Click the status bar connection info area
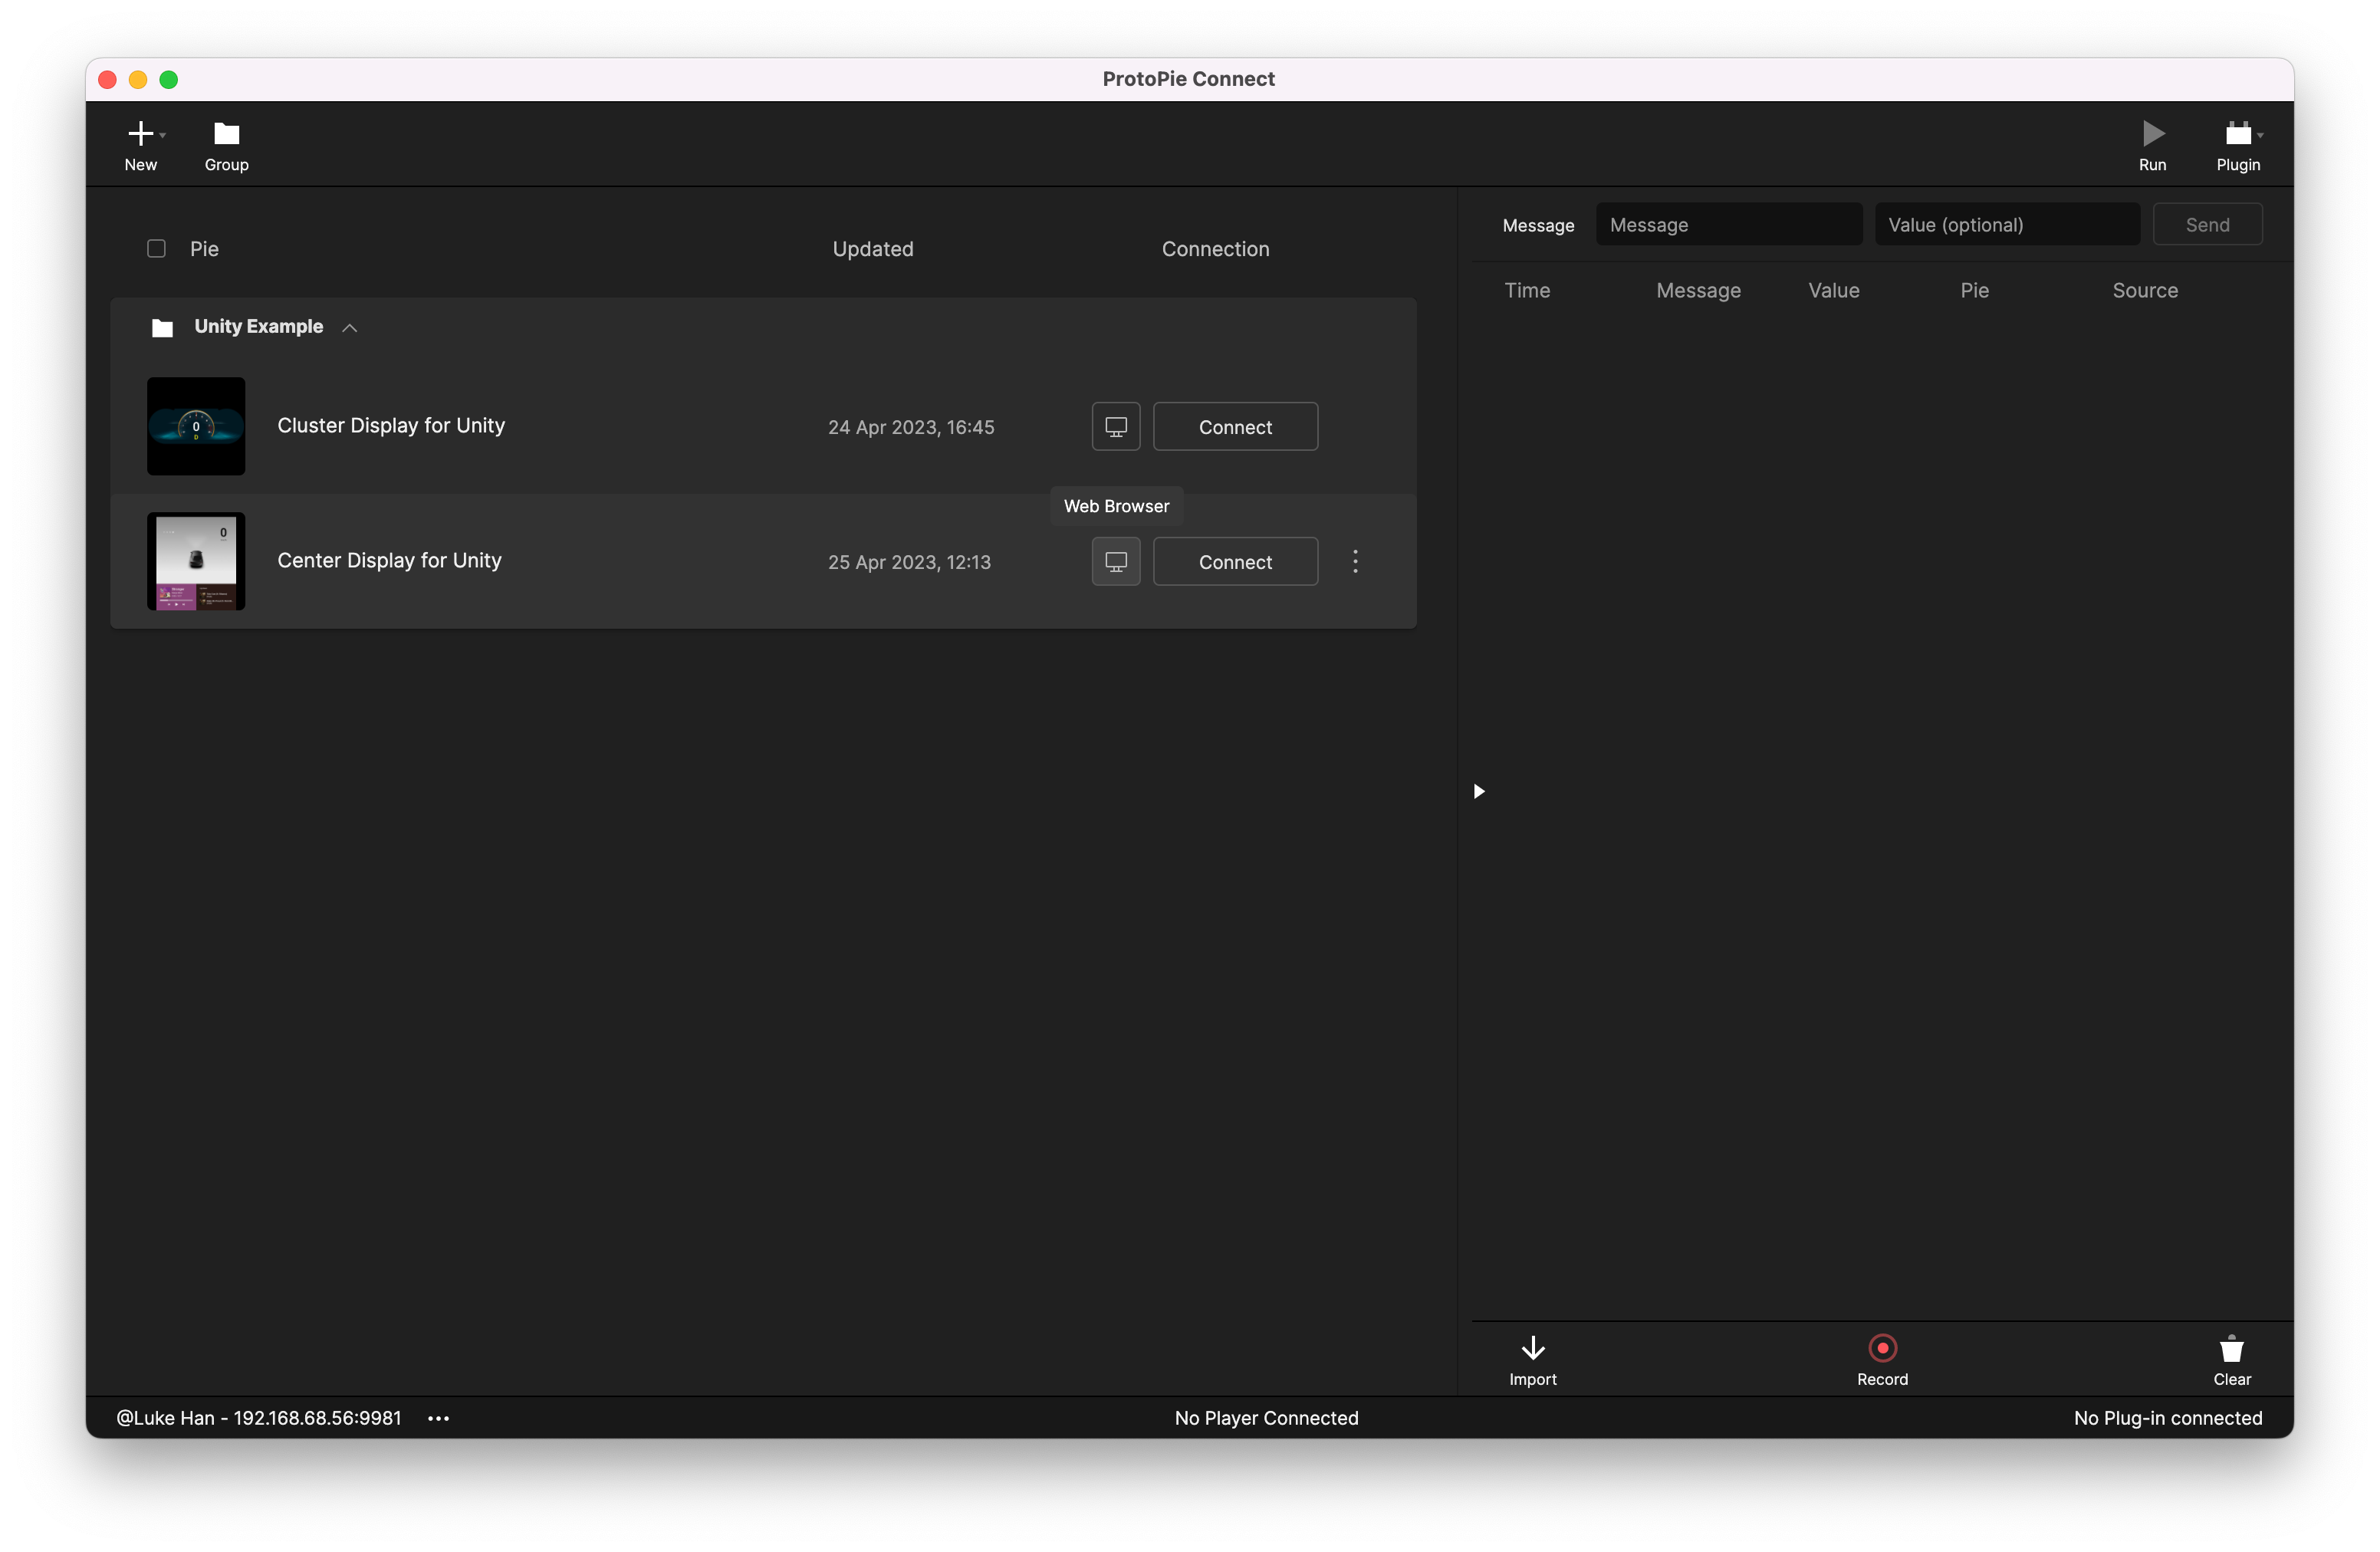This screenshot has width=2380, height=1552. [257, 1417]
